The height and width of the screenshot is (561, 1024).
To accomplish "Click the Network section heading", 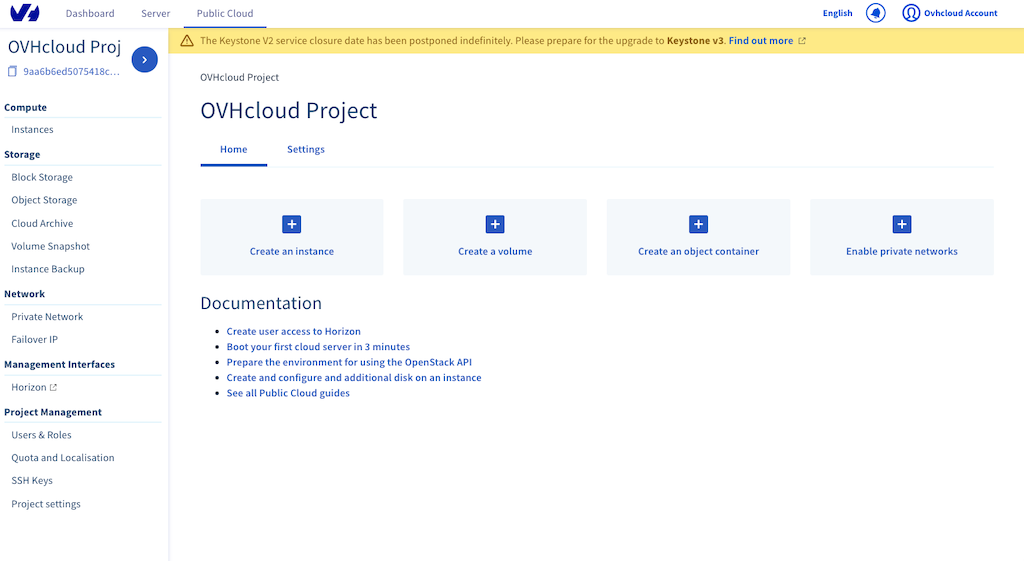I will click(x=24, y=294).
